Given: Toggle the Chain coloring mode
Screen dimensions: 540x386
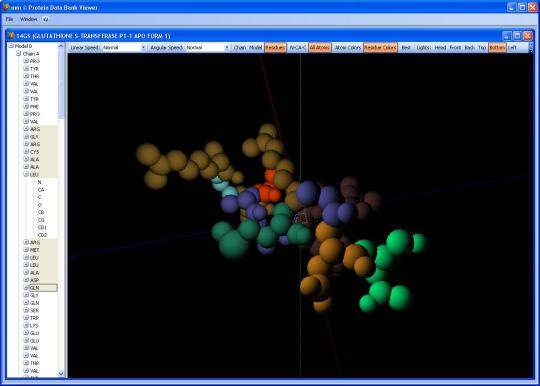Looking at the screenshot, I should [239, 48].
